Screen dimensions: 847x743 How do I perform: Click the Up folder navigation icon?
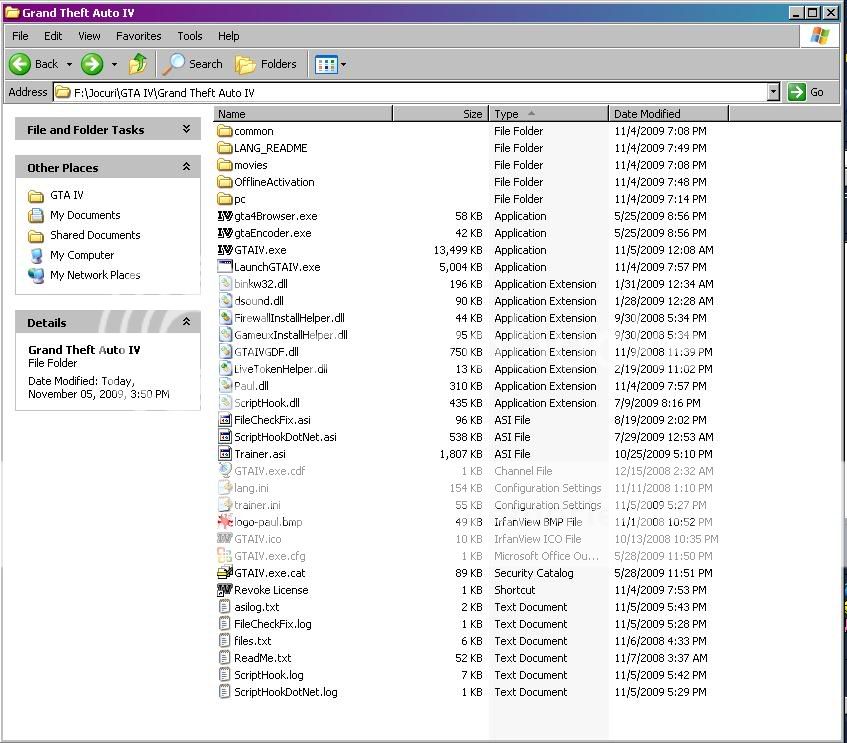[x=138, y=63]
